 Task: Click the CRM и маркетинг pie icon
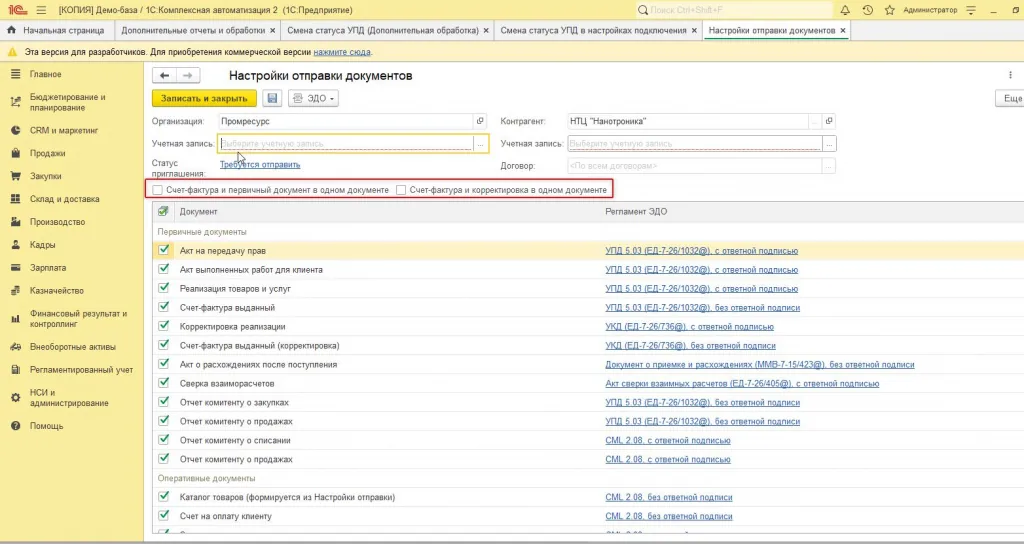(x=15, y=130)
